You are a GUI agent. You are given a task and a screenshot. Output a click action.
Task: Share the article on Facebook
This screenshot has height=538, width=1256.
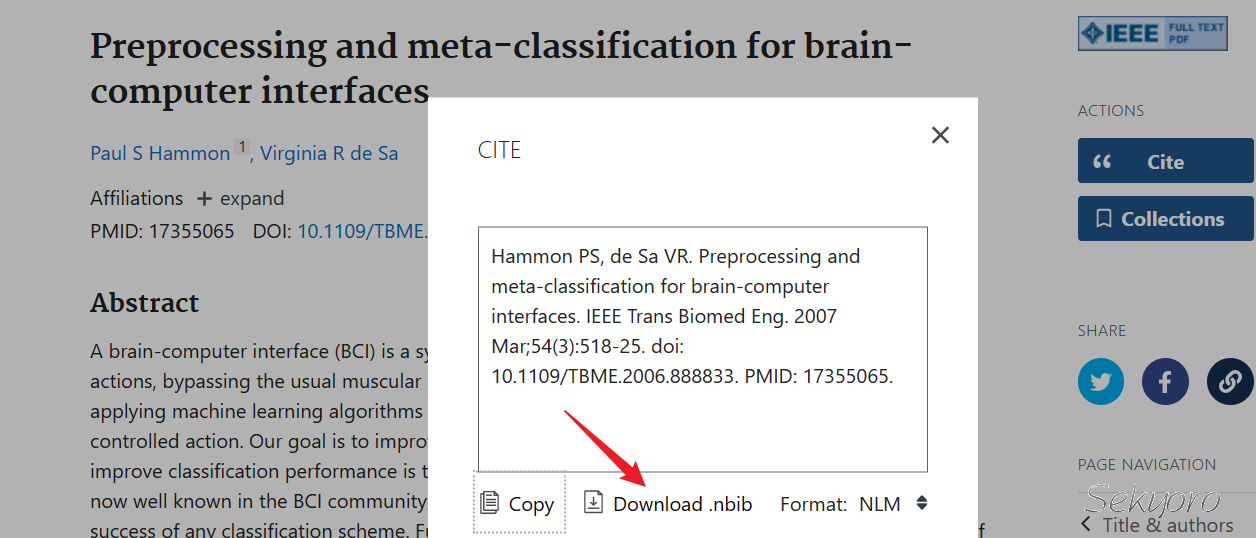click(1165, 381)
